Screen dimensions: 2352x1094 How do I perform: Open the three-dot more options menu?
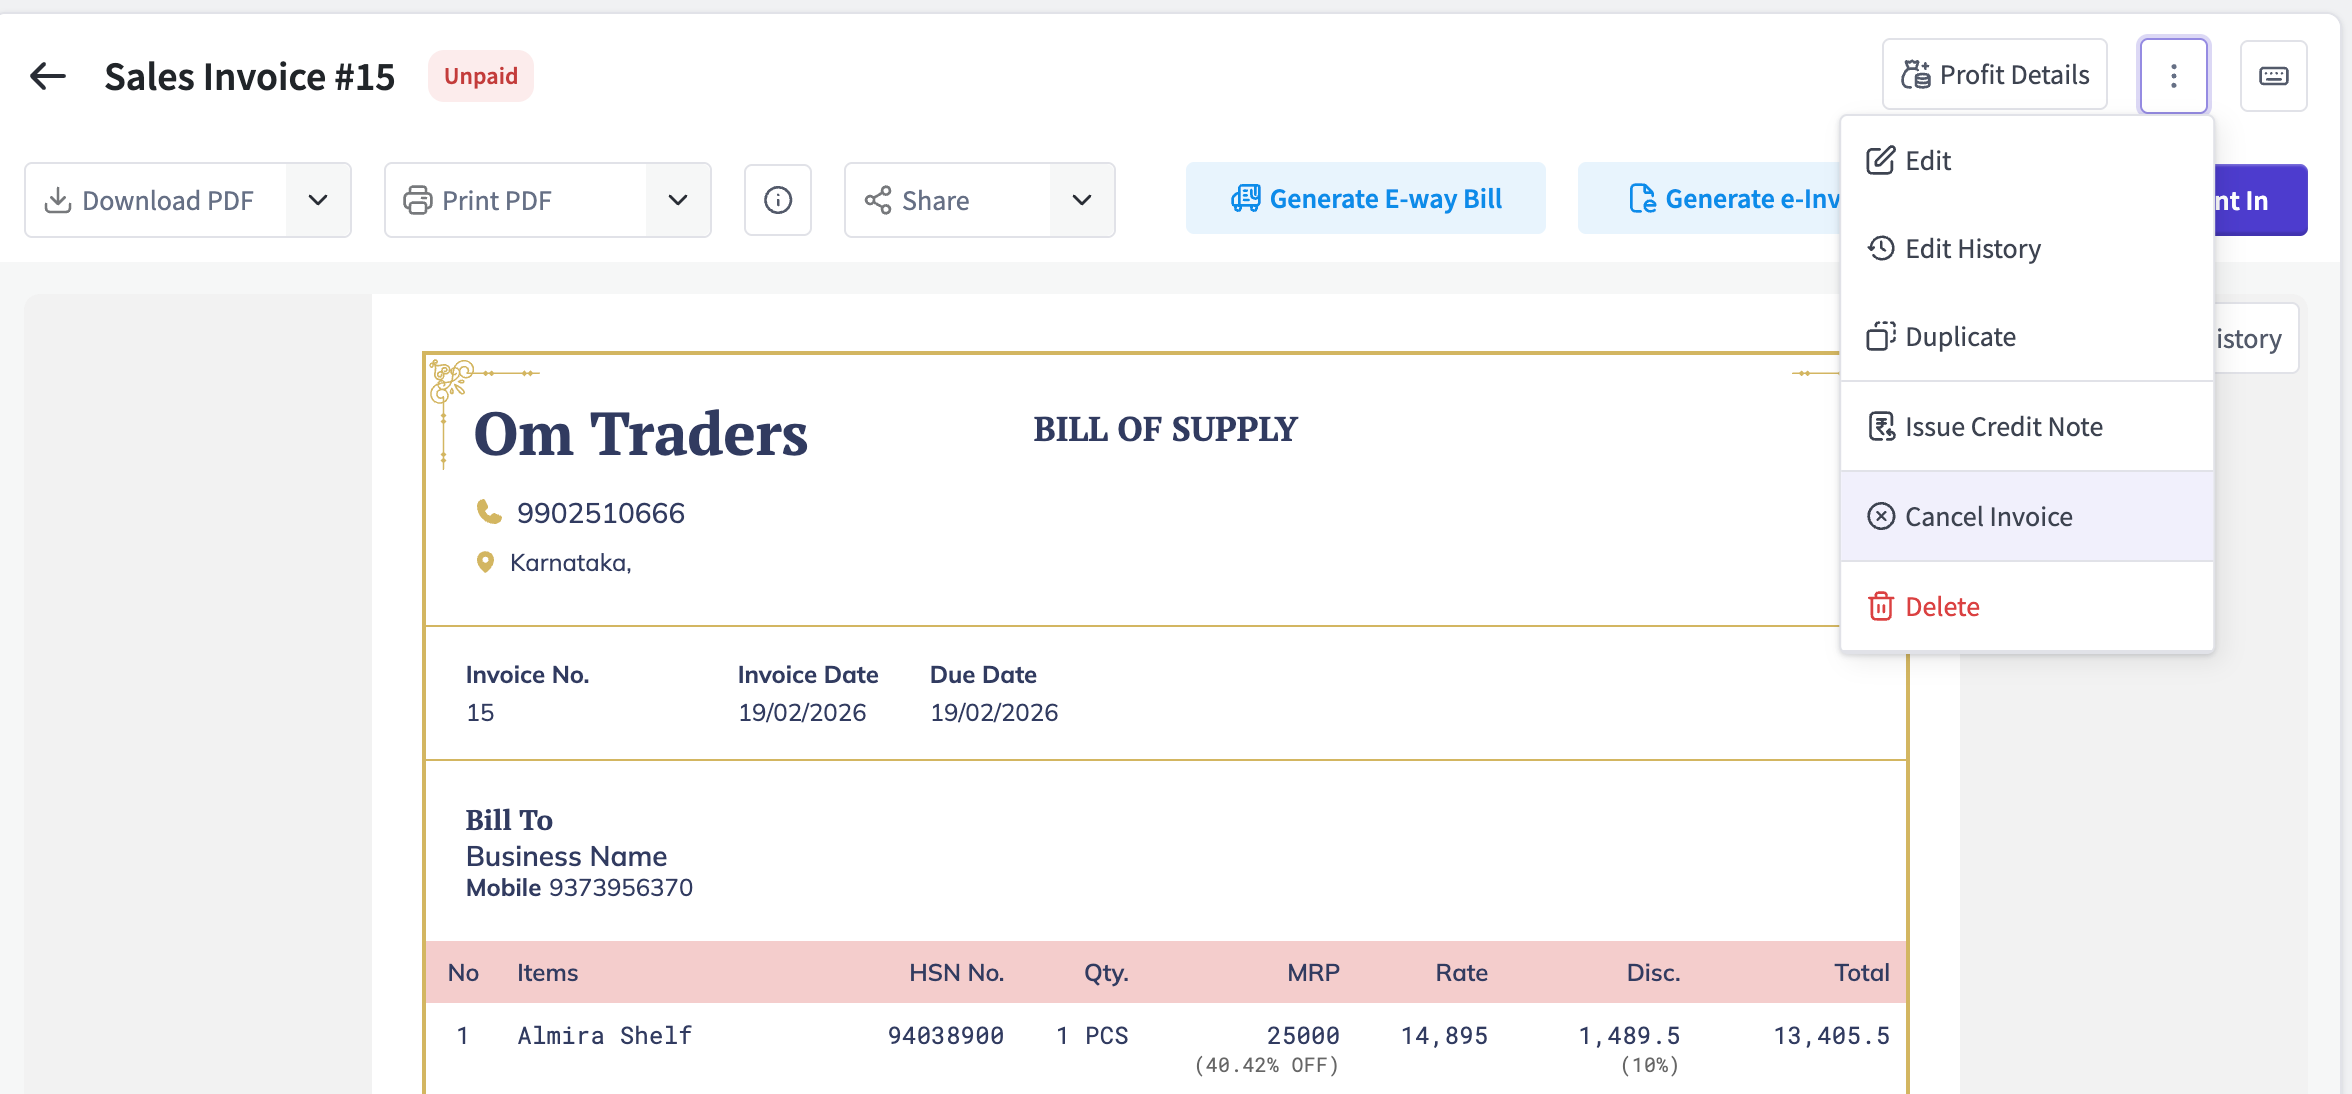2173,76
